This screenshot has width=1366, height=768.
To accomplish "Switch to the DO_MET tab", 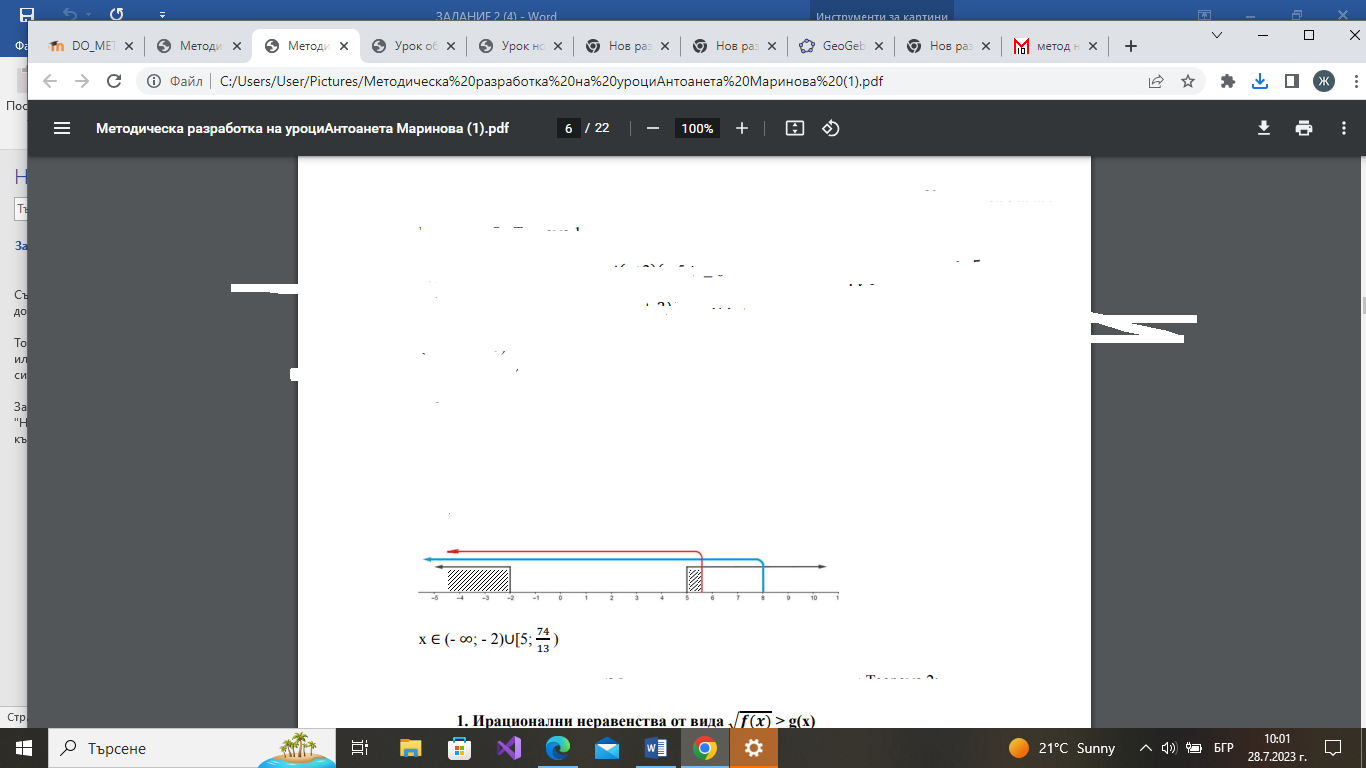I will [x=91, y=46].
